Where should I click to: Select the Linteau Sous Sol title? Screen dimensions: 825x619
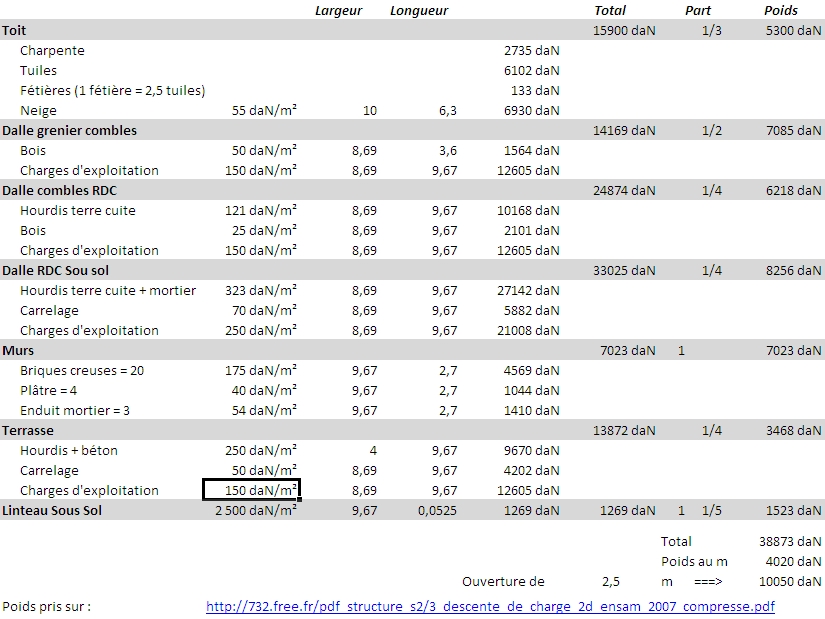click(52, 511)
